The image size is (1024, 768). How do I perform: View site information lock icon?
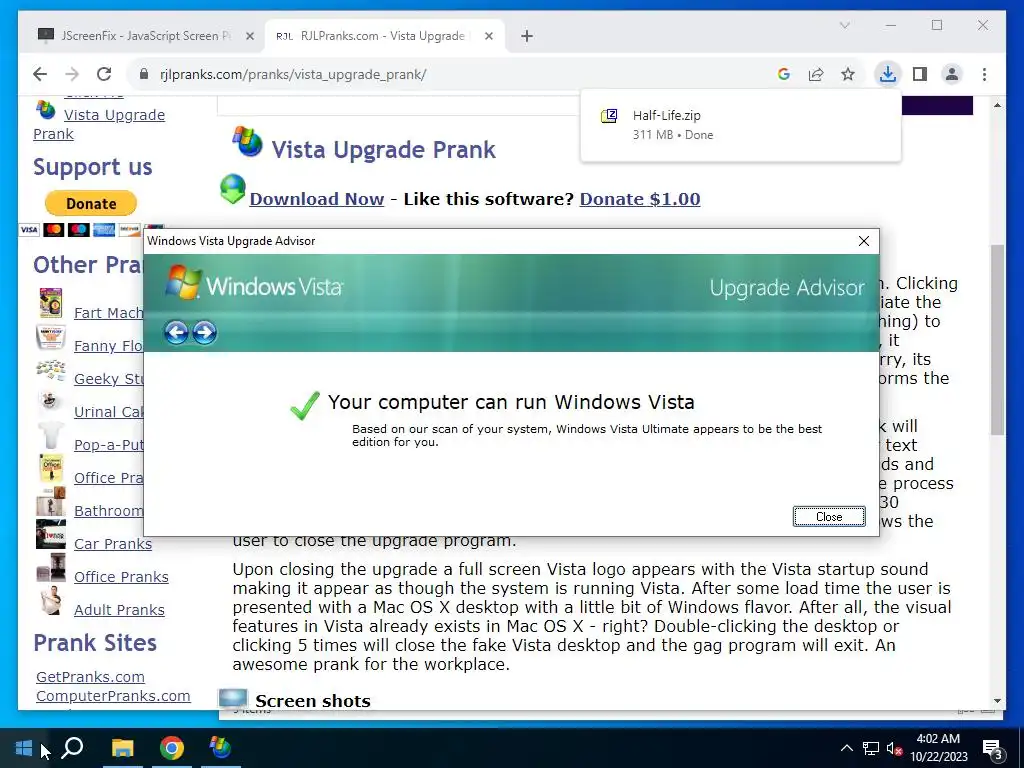pyautogui.click(x=144, y=74)
